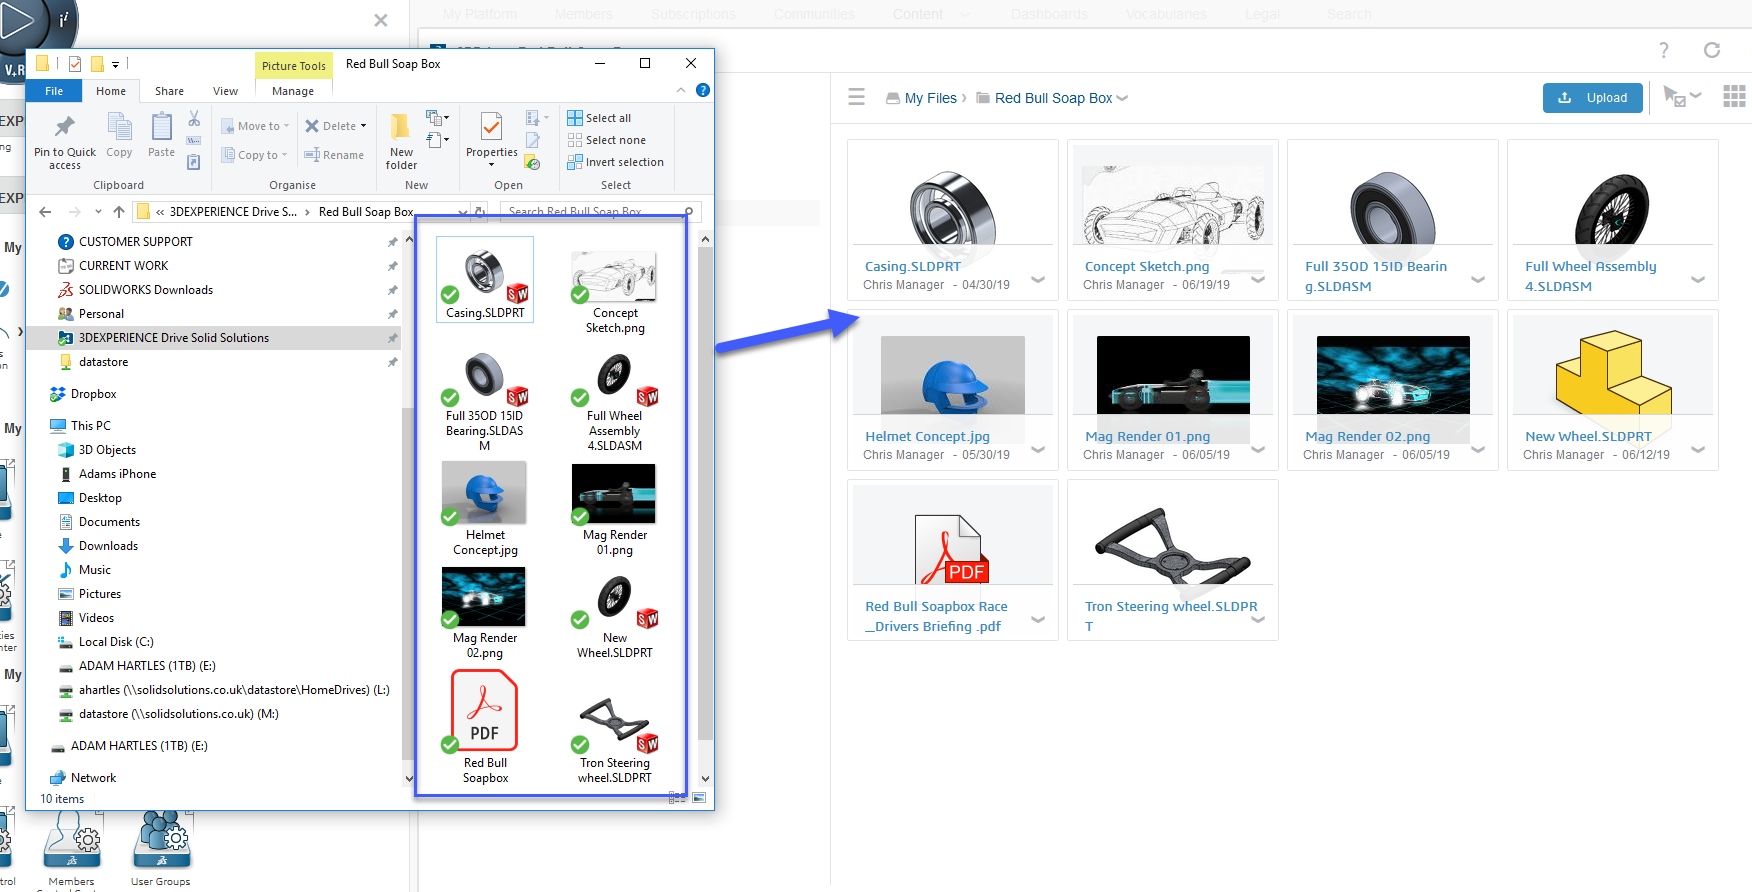Click the New folder icon in ribbon
Screen dimensions: 1752x892
pyautogui.click(x=401, y=128)
